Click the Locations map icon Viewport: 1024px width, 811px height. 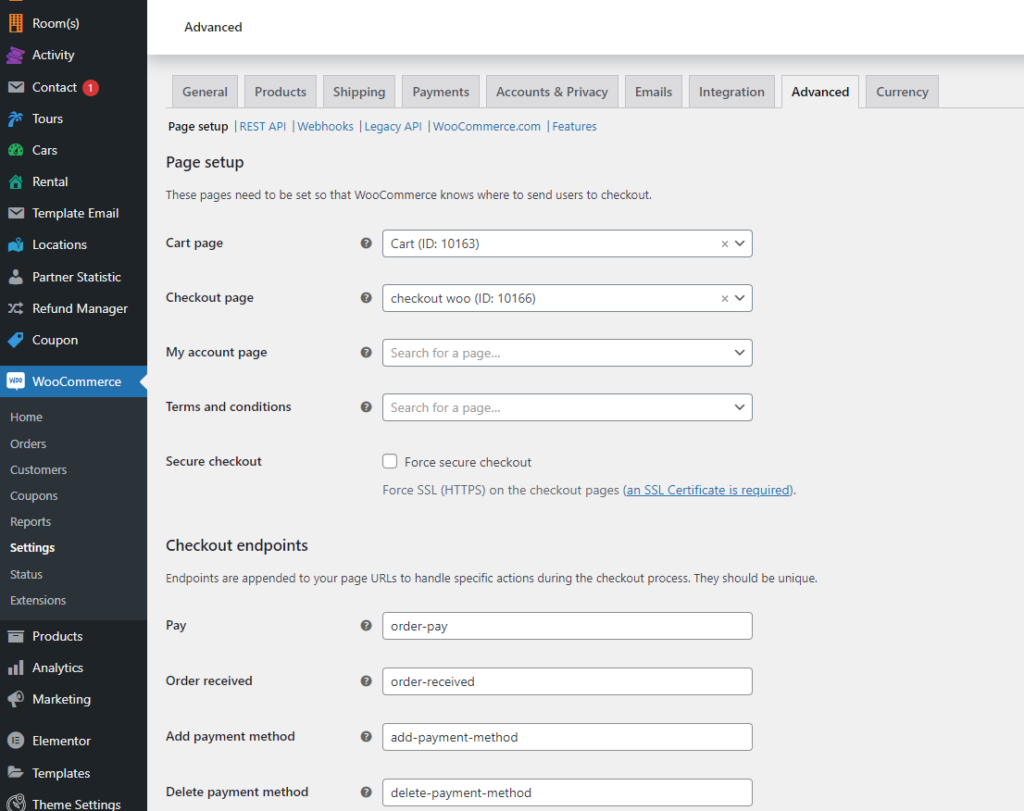coord(16,245)
